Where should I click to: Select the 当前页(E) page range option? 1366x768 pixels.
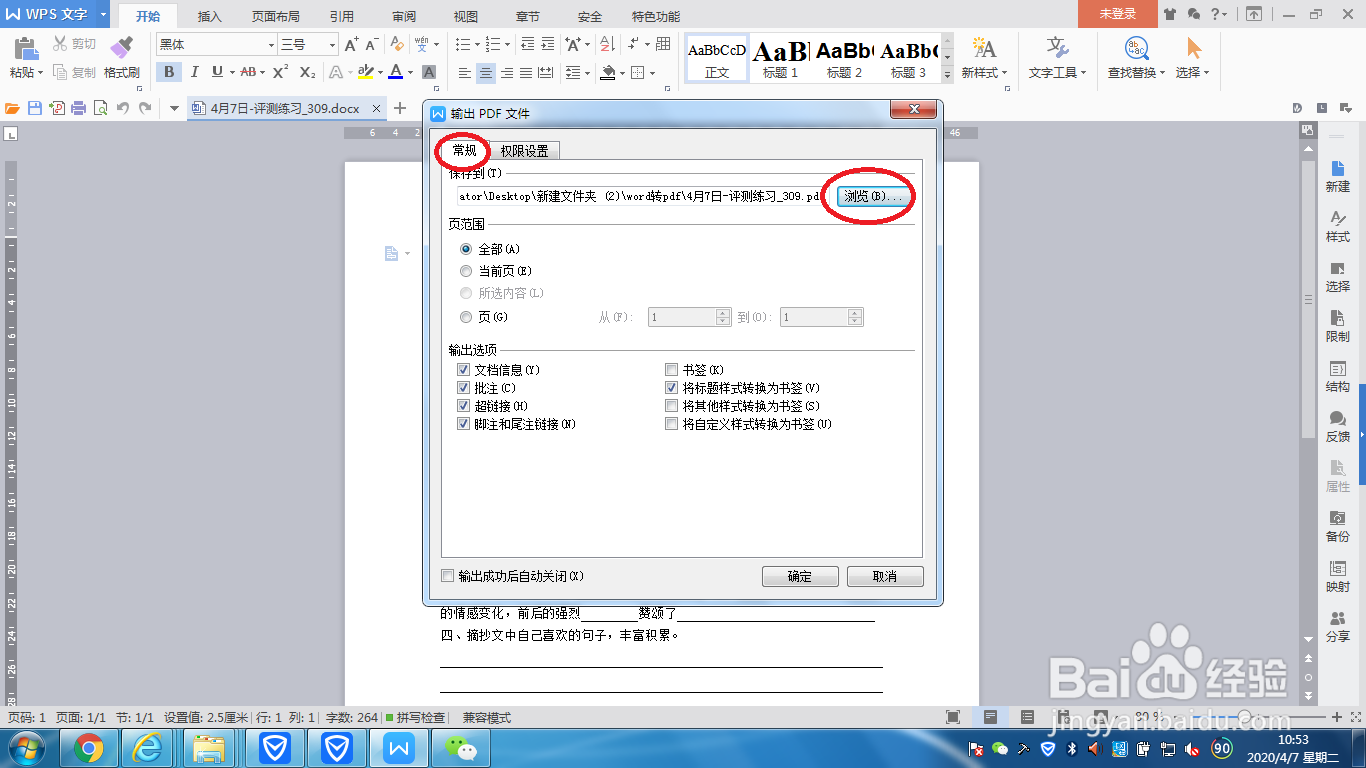[x=465, y=270]
